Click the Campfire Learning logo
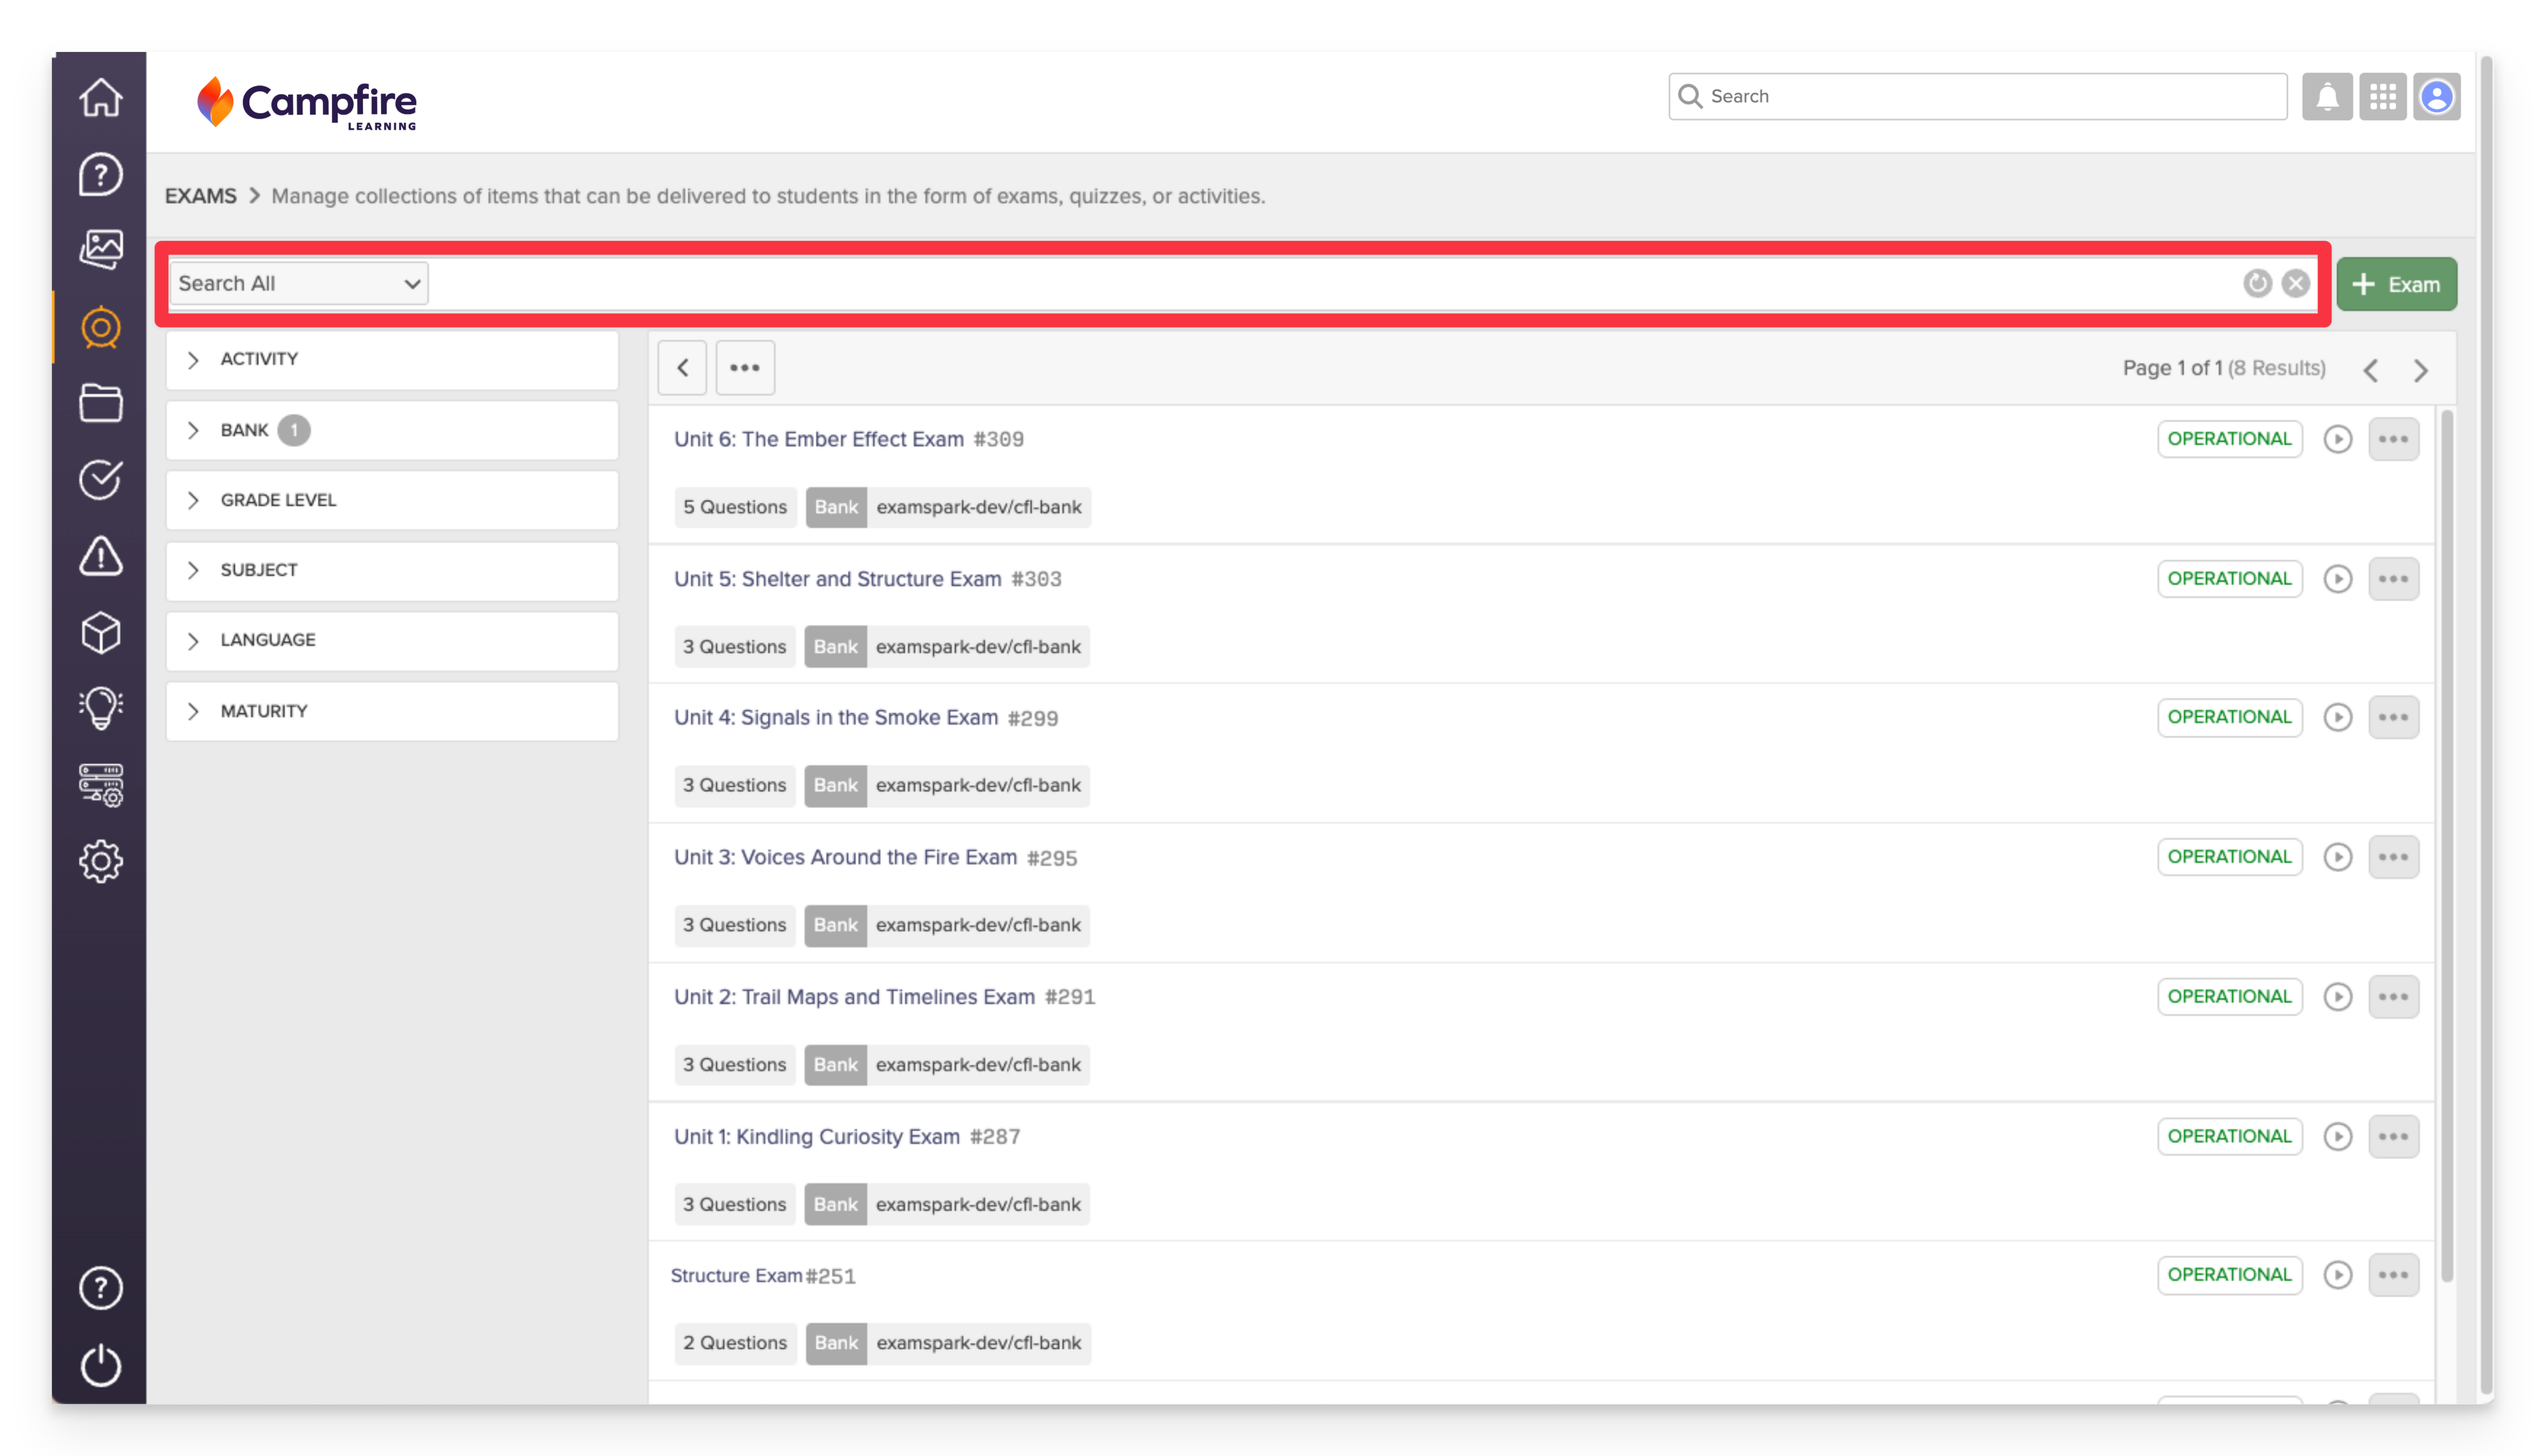Viewport: 2546px width, 1456px height. coord(306,103)
